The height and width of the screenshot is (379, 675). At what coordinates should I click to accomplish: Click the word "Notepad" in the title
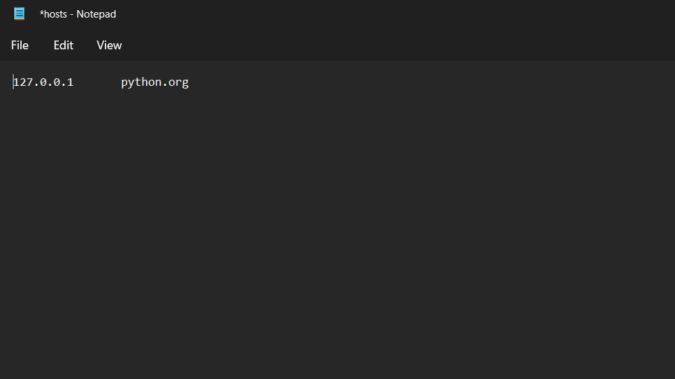96,14
